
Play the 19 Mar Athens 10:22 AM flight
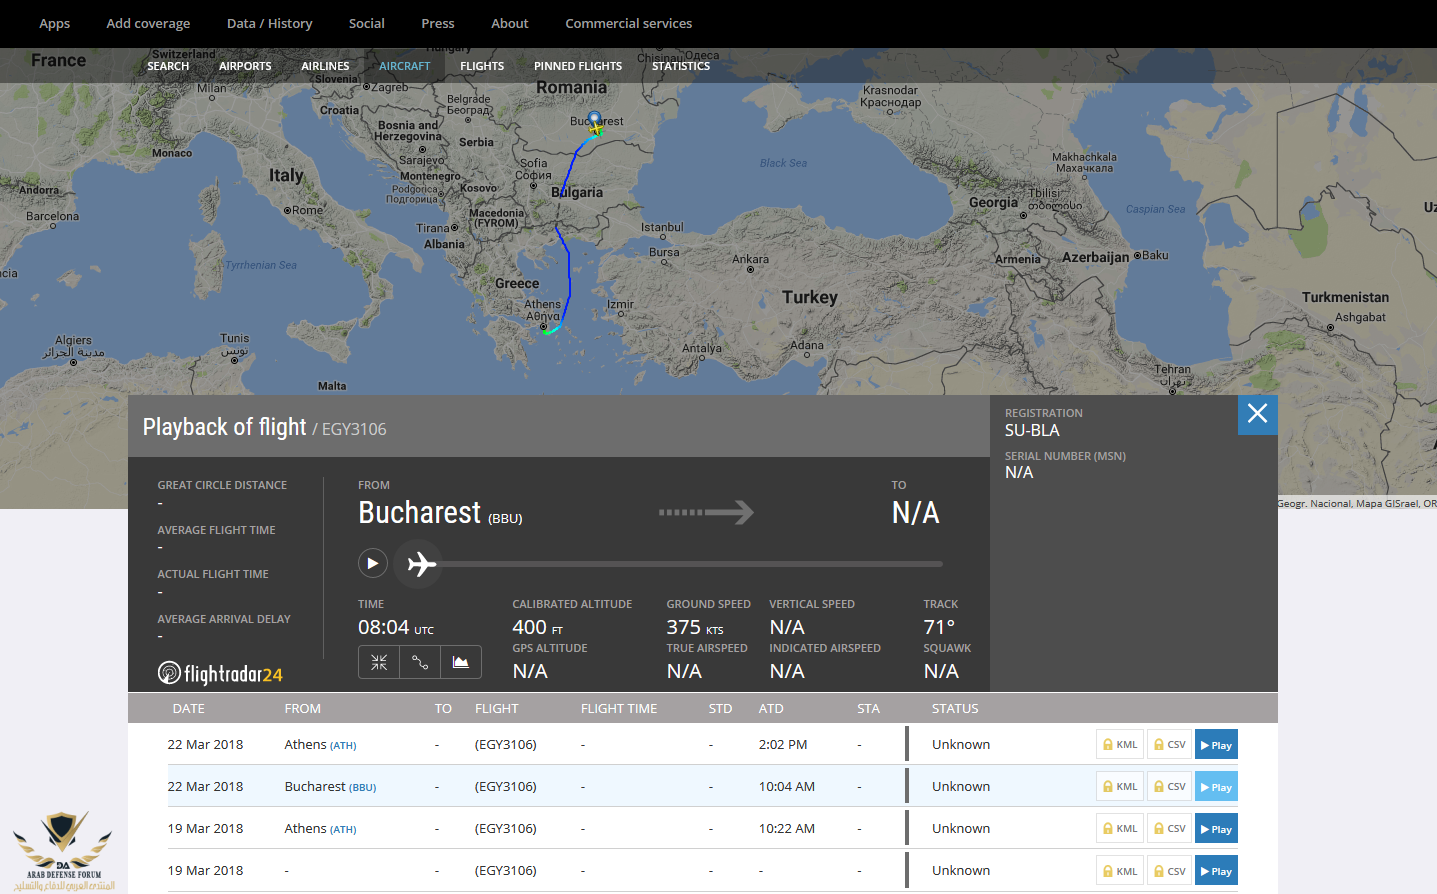(x=1216, y=829)
